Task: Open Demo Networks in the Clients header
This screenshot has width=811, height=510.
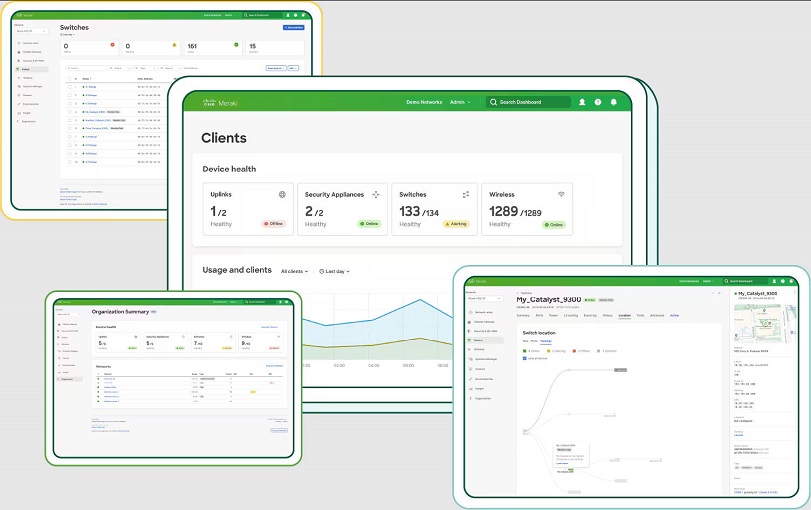Action: 423,102
